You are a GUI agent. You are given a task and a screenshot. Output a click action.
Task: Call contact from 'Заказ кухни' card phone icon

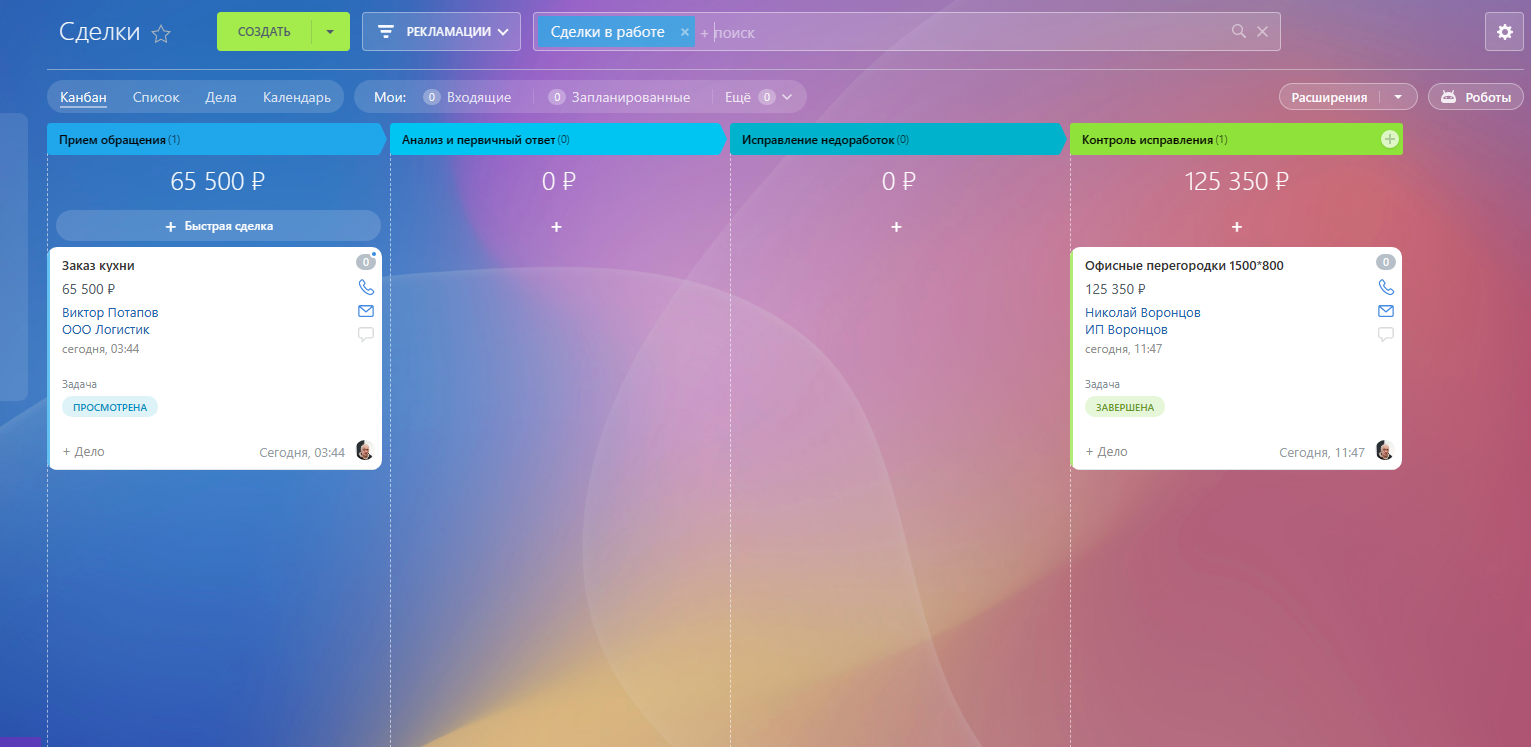pyautogui.click(x=366, y=287)
